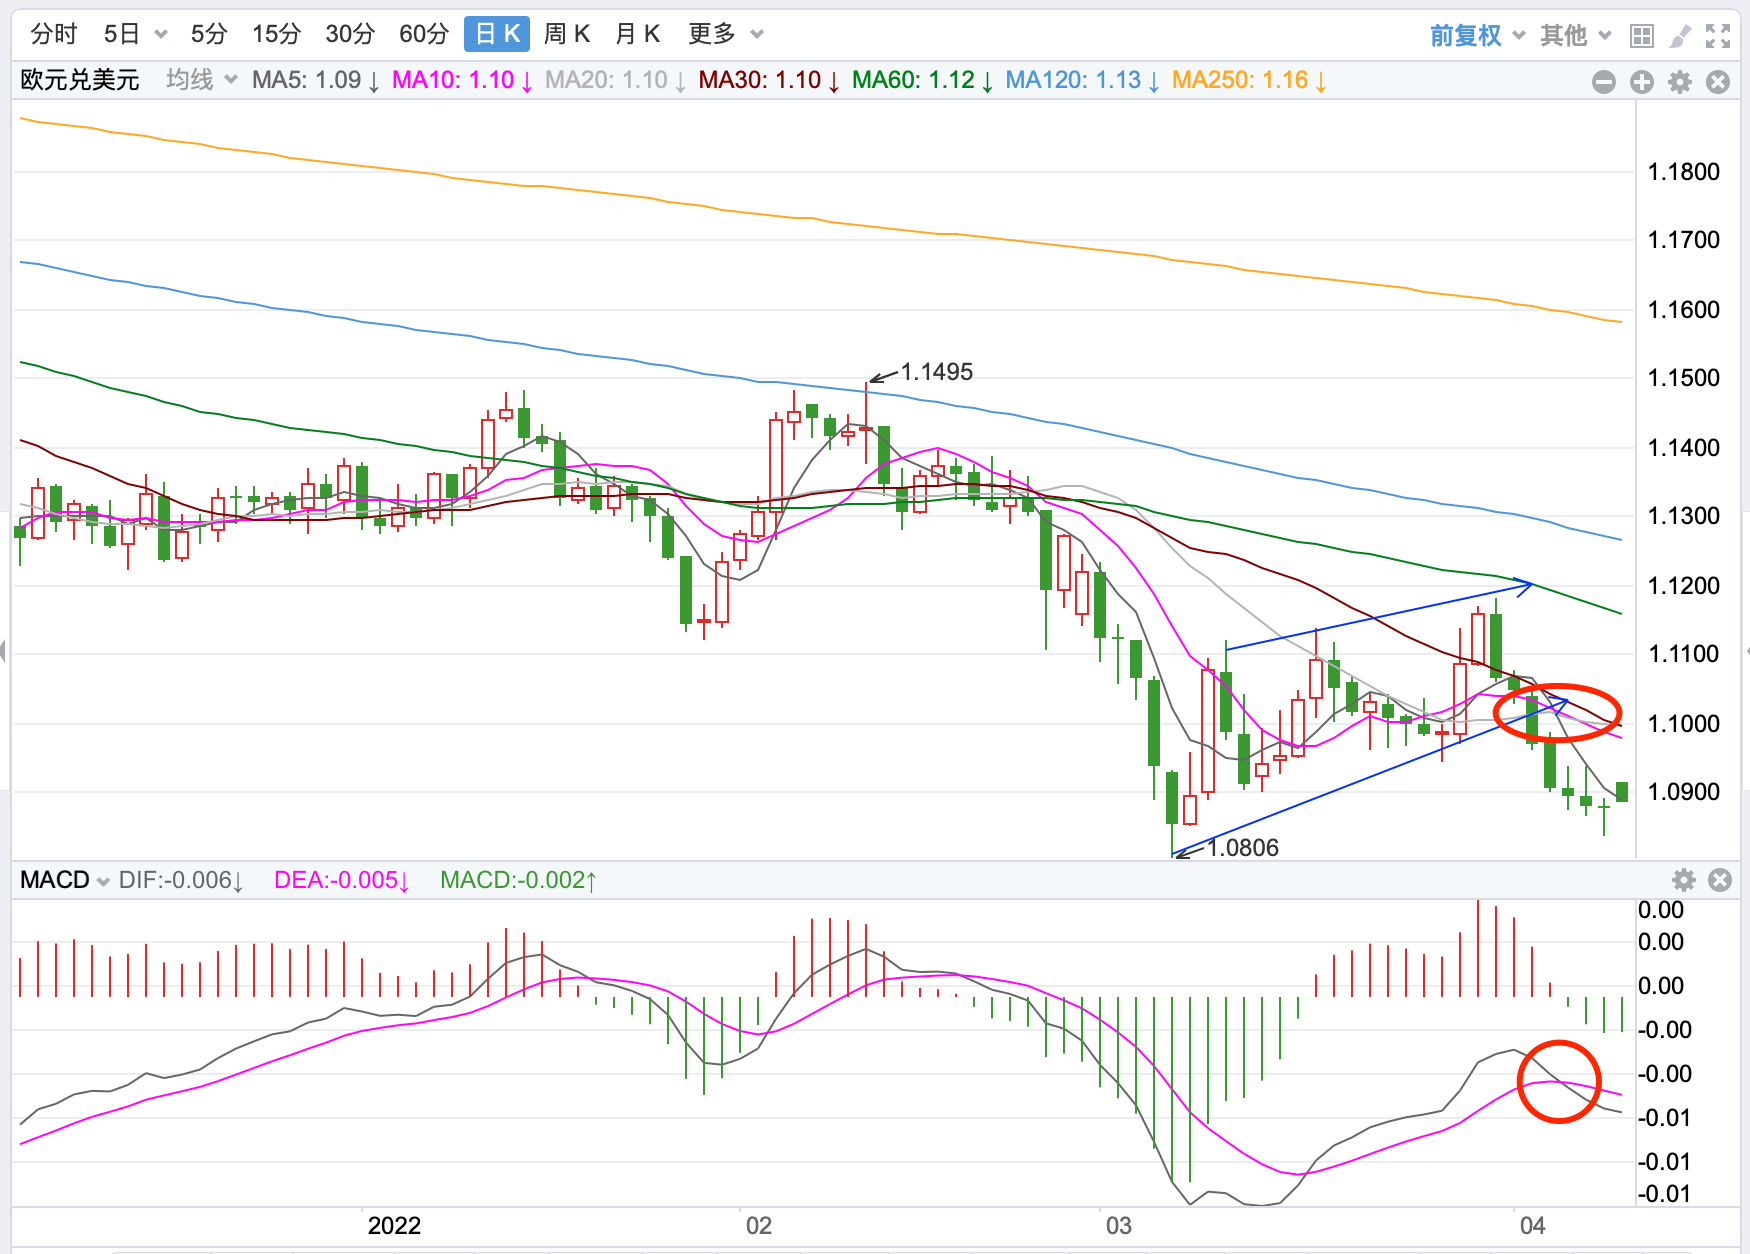The height and width of the screenshot is (1254, 1750).
Task: Click the DIF:-0.006 value label
Action: coord(181,880)
